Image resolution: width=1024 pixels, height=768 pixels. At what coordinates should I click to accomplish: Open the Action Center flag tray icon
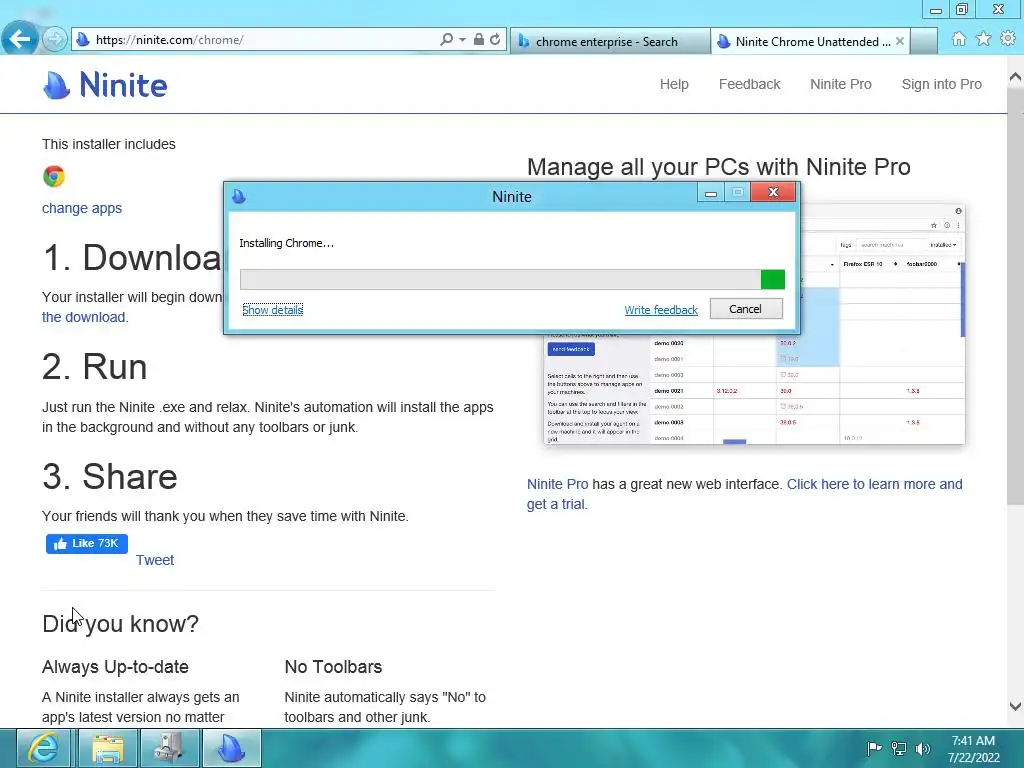[874, 748]
